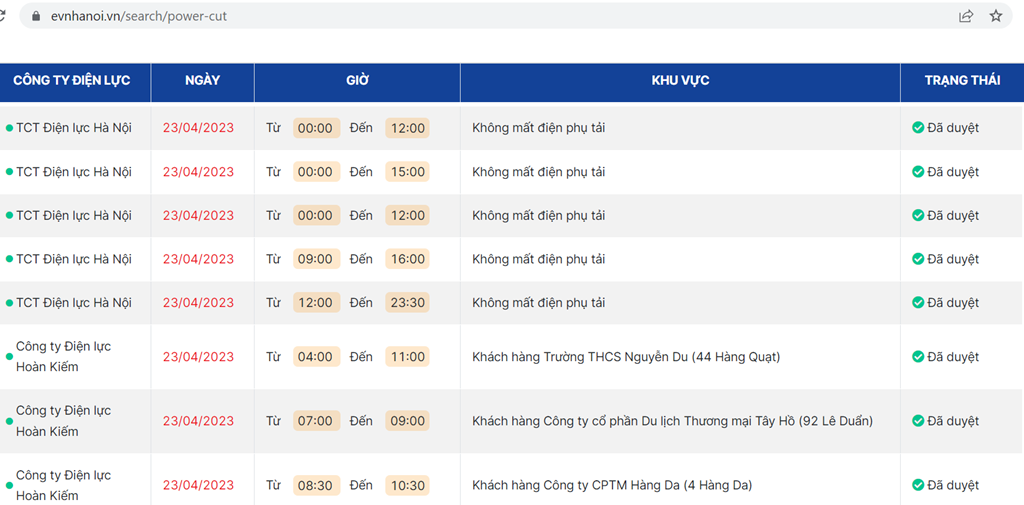Click Đã duyệt status text in Tây Hồ row

click(953, 421)
